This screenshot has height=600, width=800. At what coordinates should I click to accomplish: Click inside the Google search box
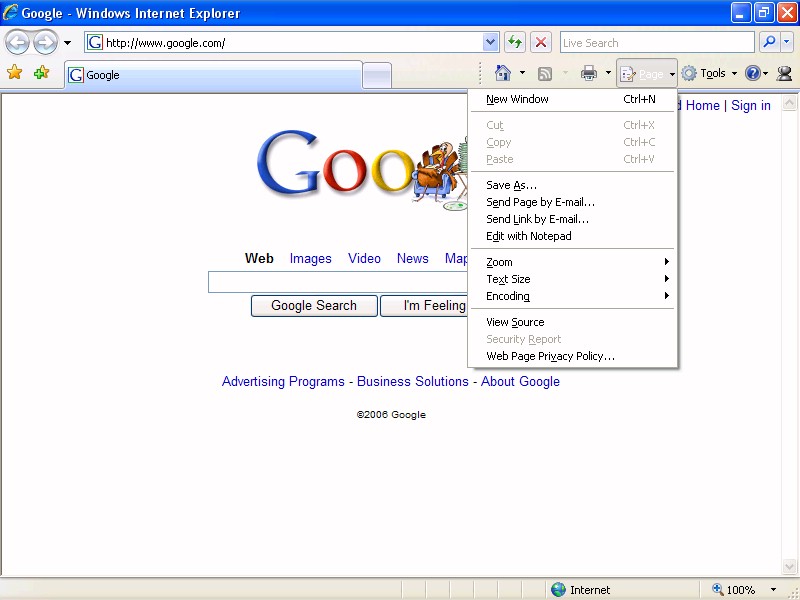(x=338, y=282)
